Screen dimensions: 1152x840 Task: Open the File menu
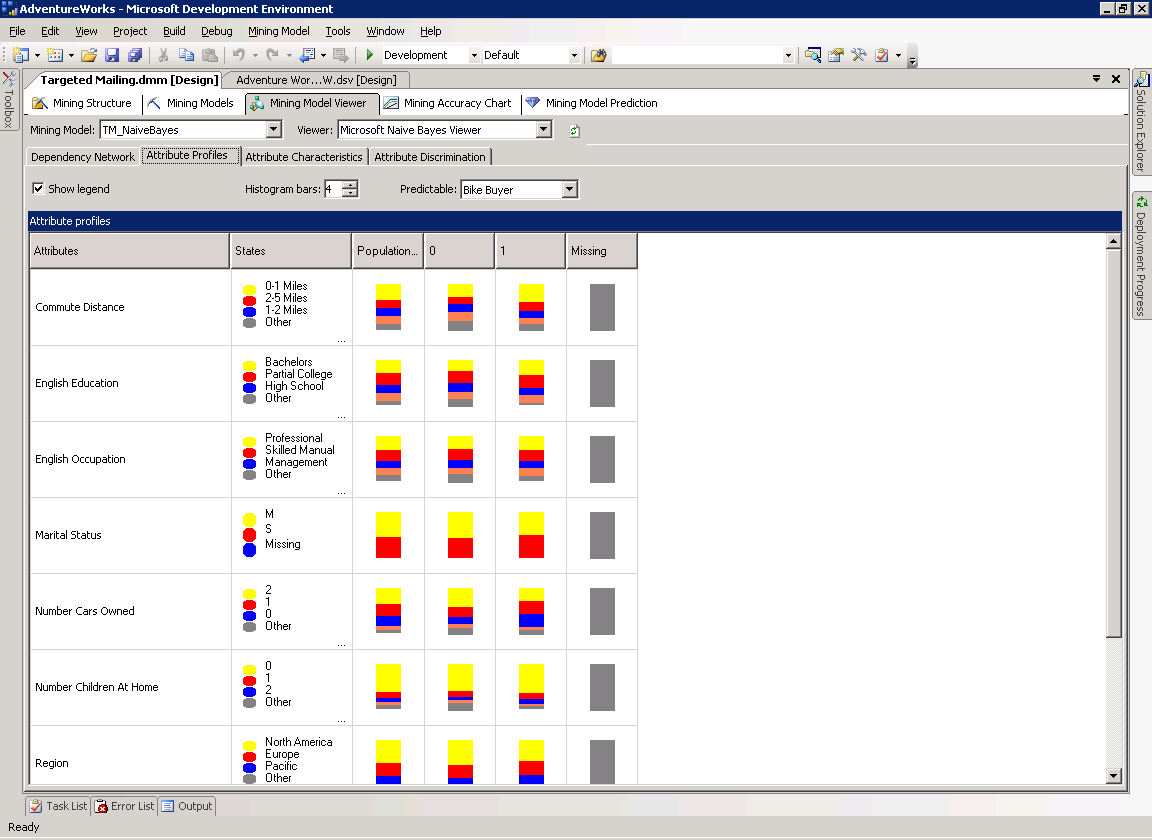[17, 31]
